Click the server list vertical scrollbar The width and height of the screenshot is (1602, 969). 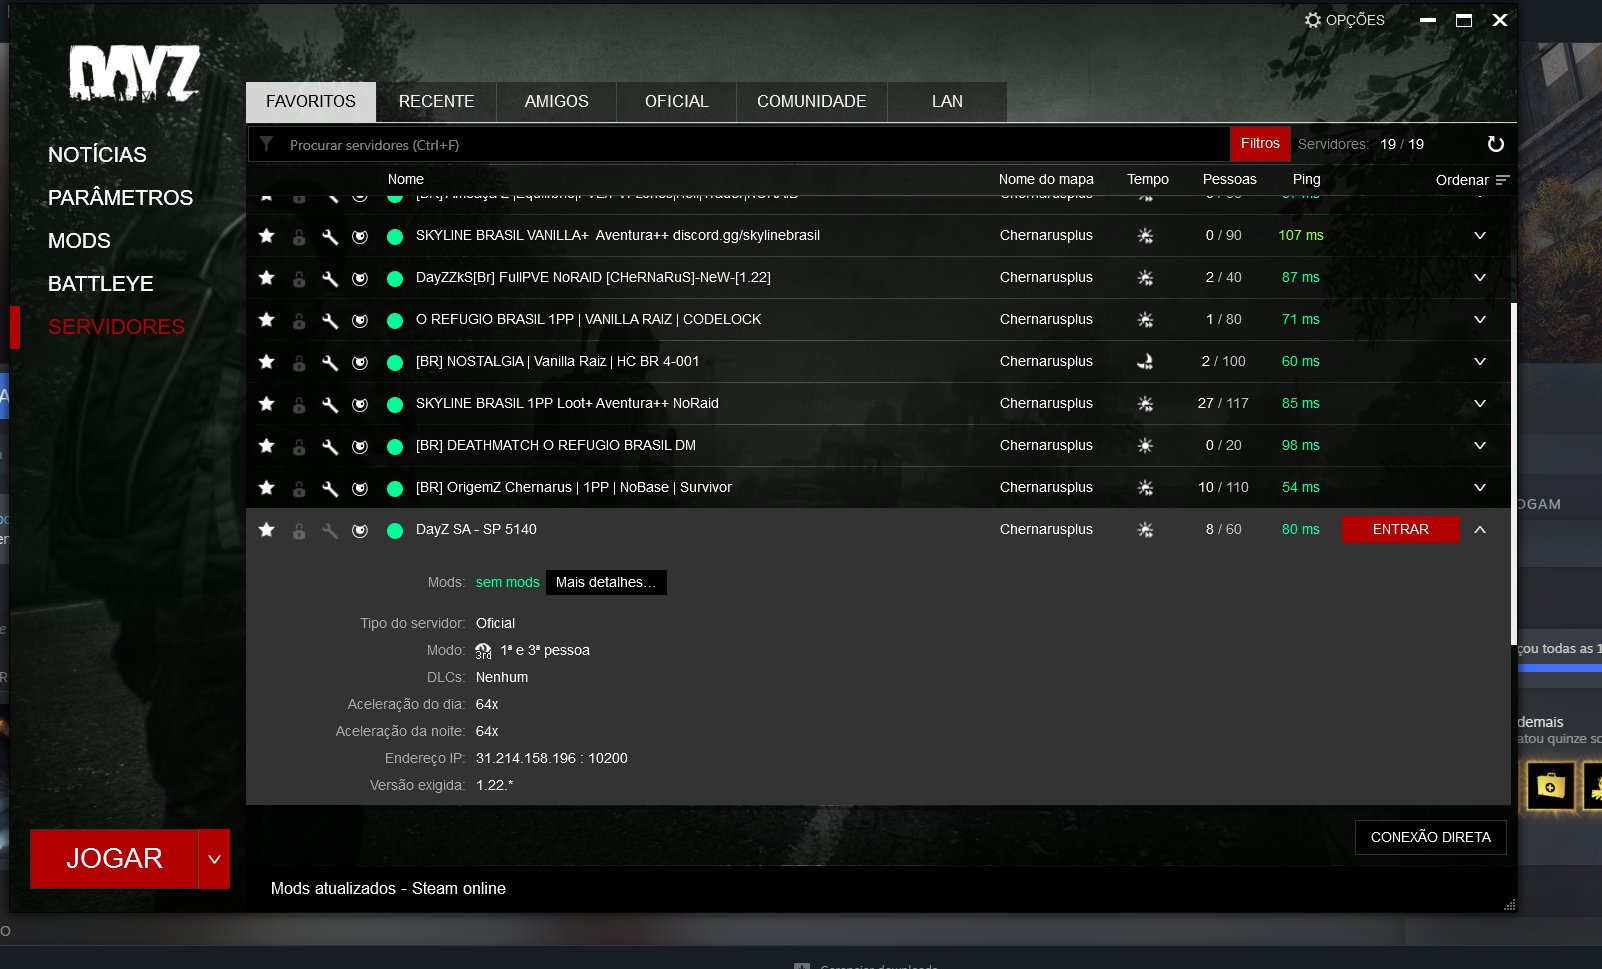[1514, 475]
